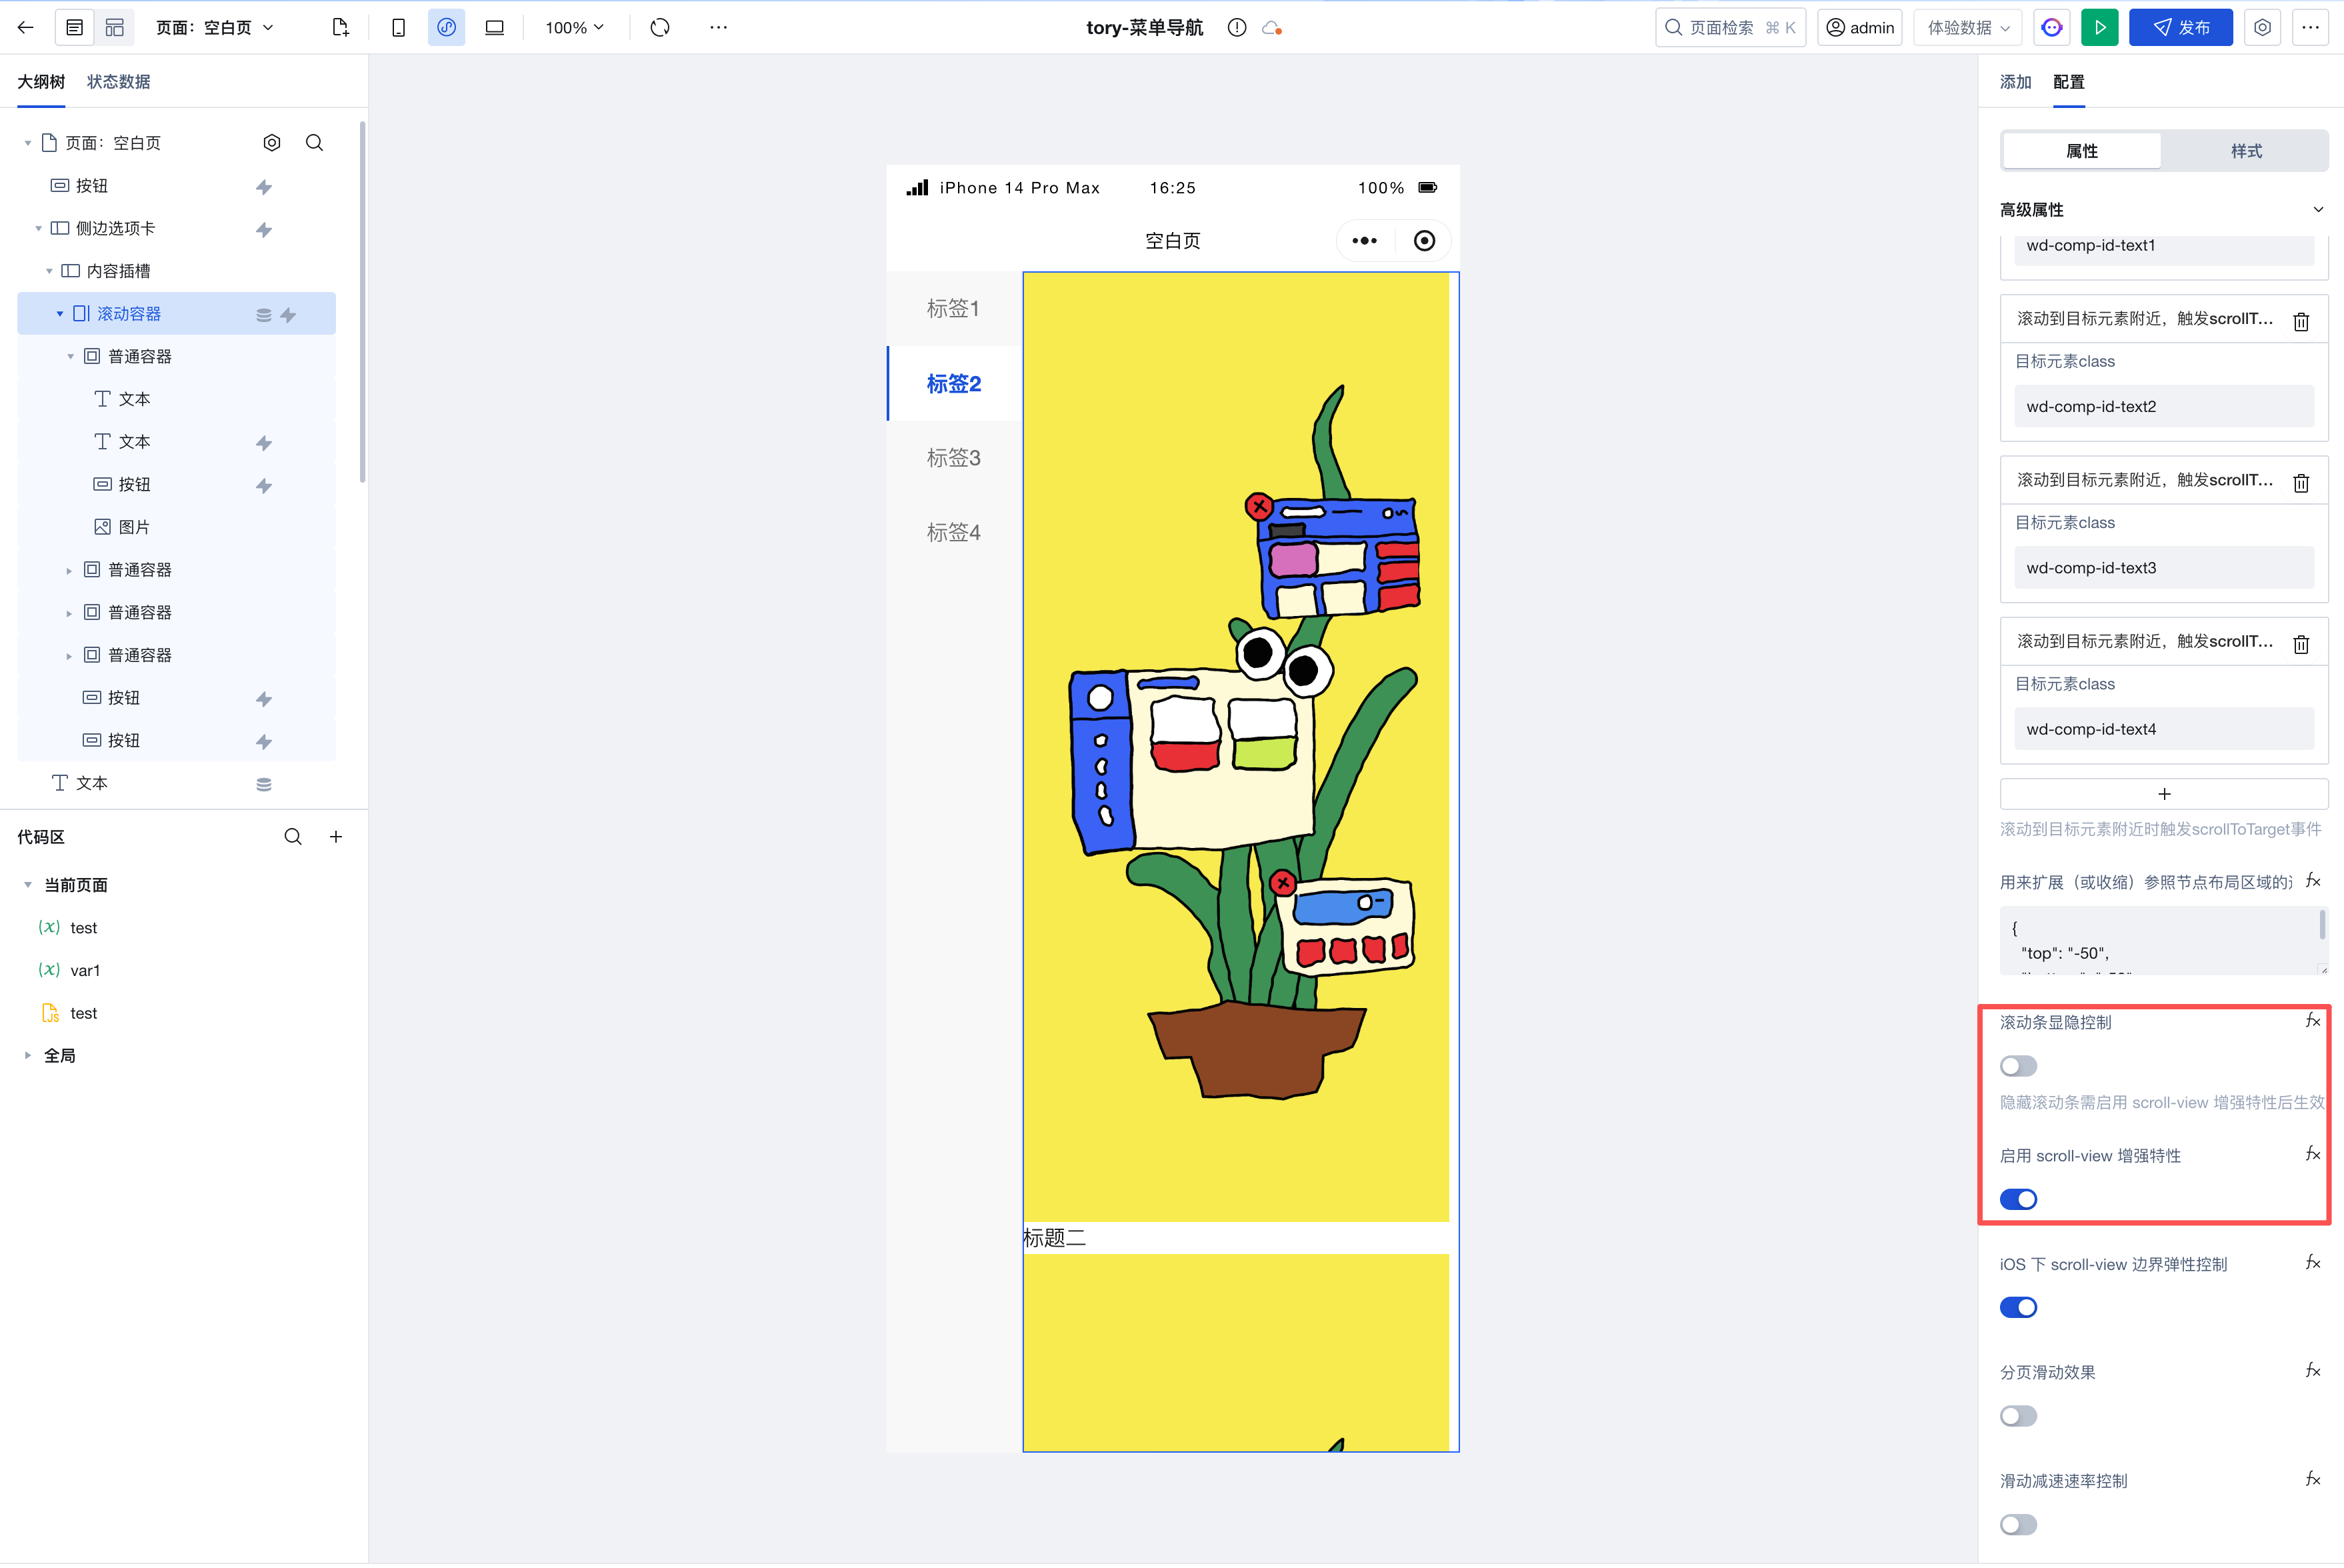Click plus button to add scroll target
The image size is (2344, 1568).
pyautogui.click(x=2163, y=794)
